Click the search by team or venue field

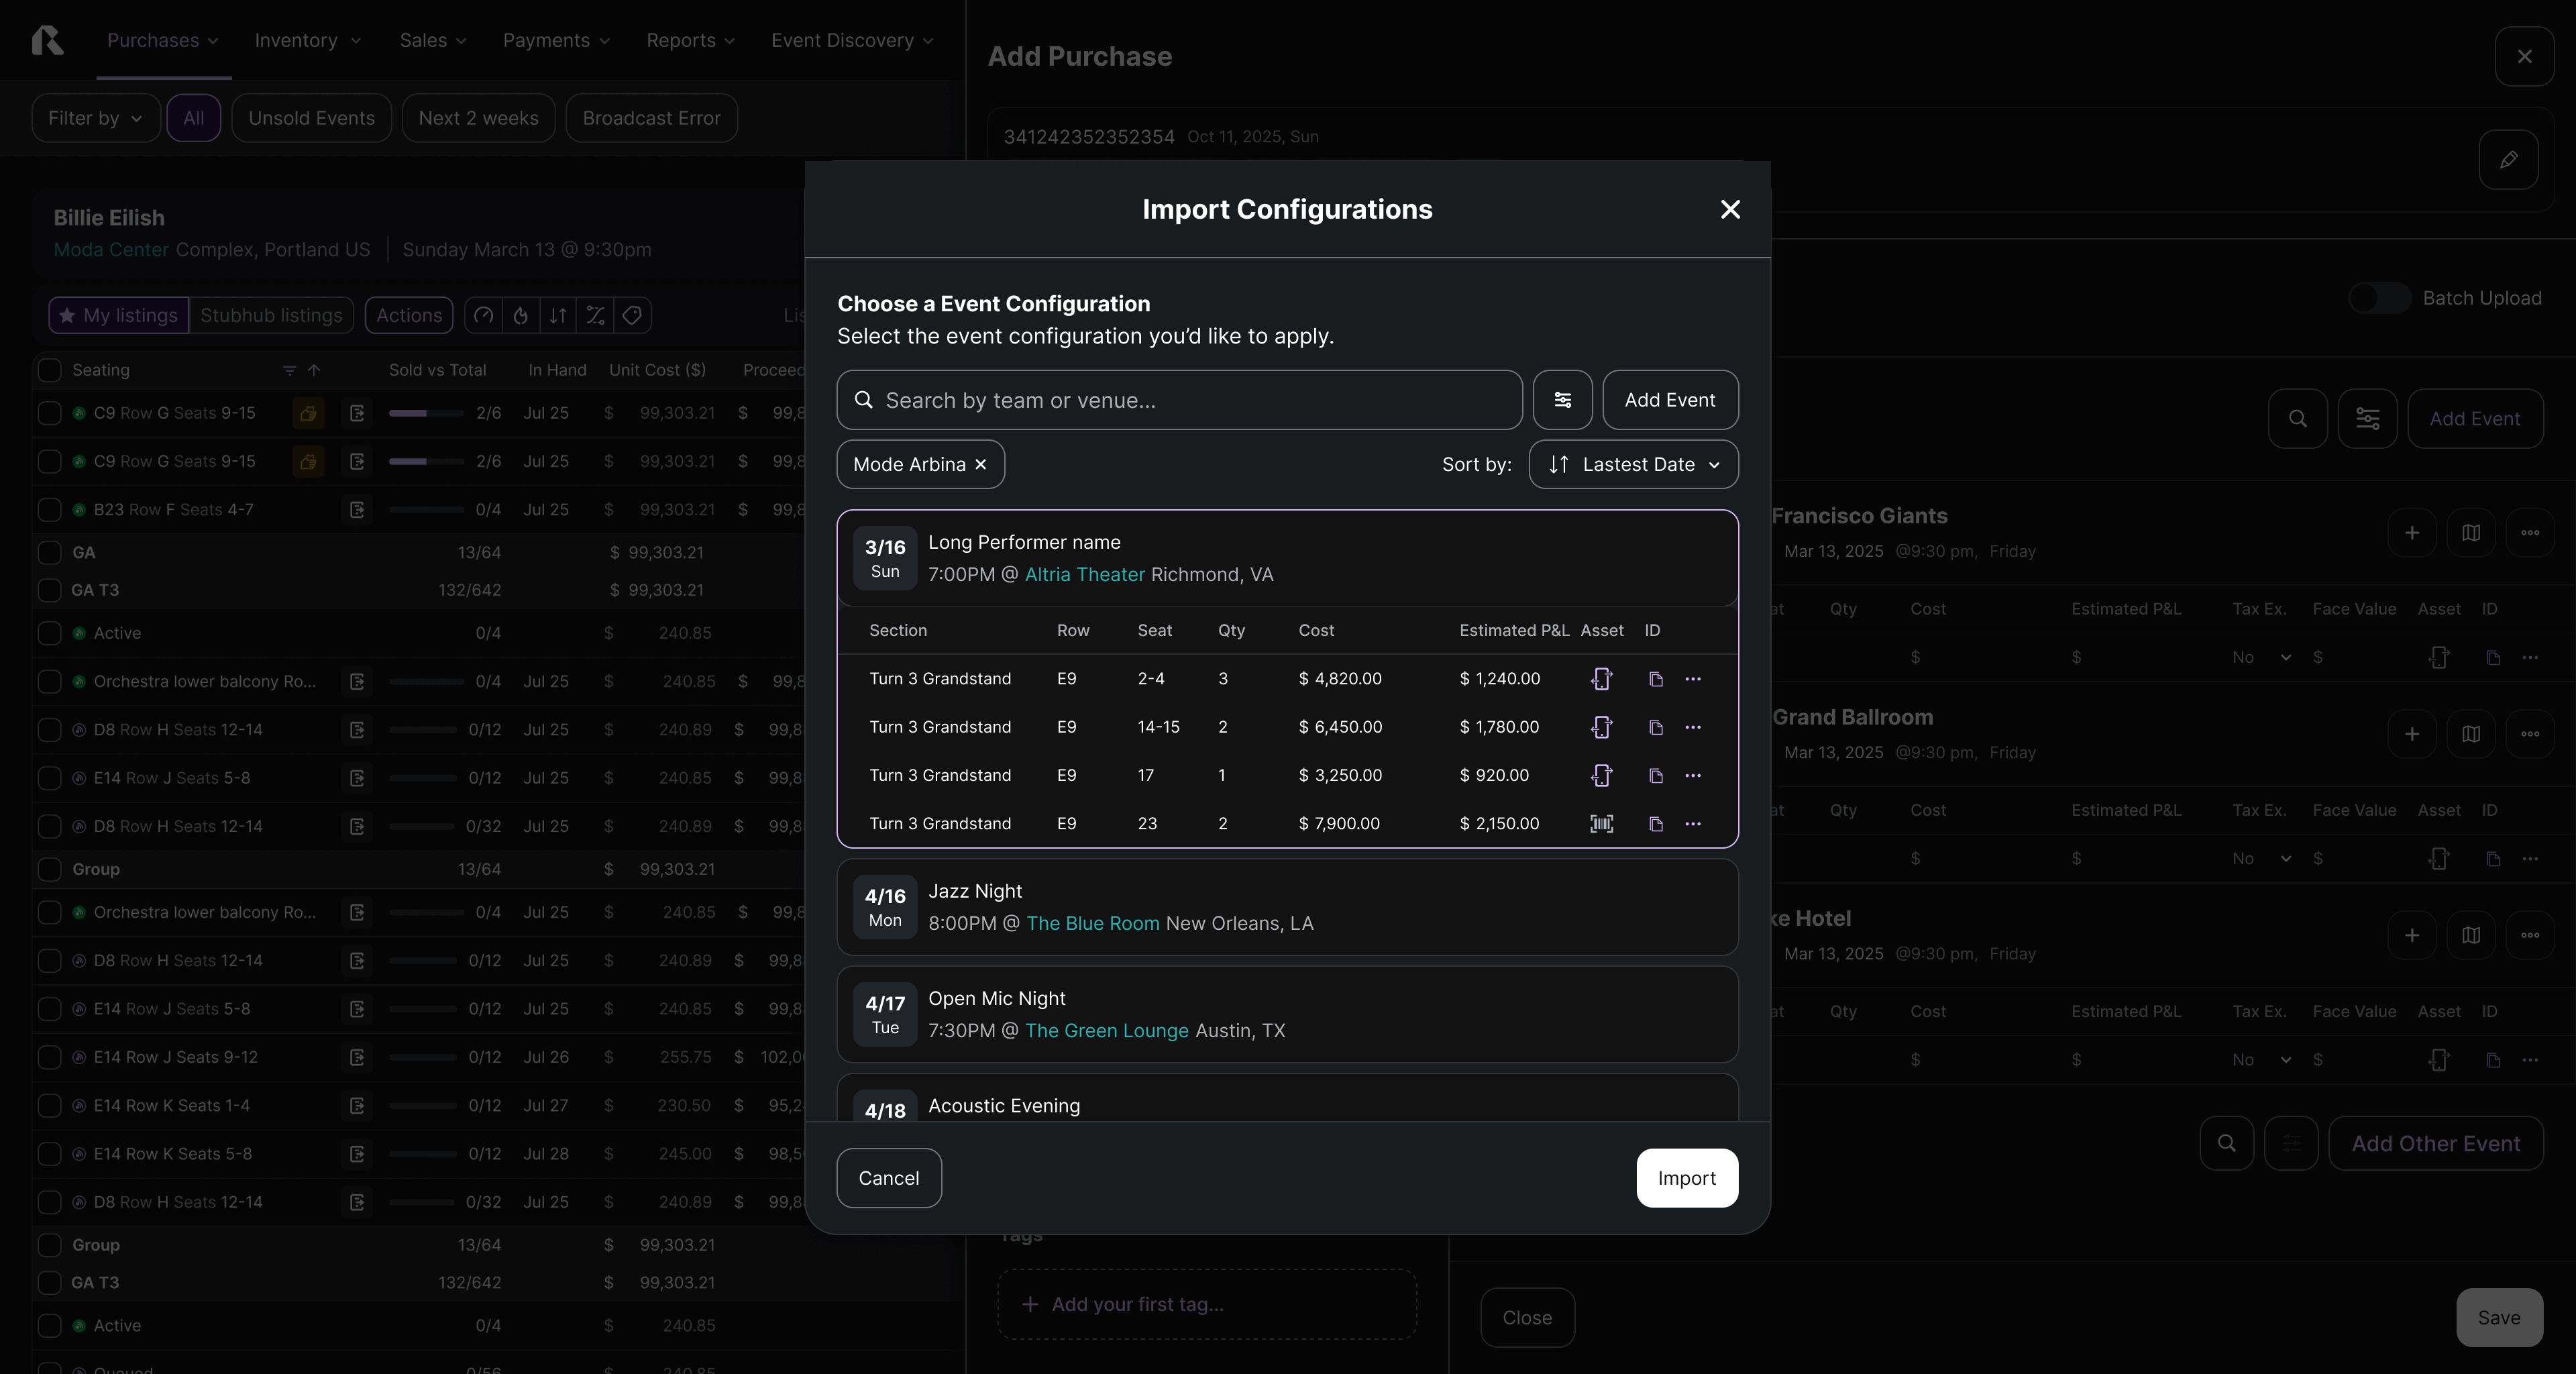click(1180, 400)
